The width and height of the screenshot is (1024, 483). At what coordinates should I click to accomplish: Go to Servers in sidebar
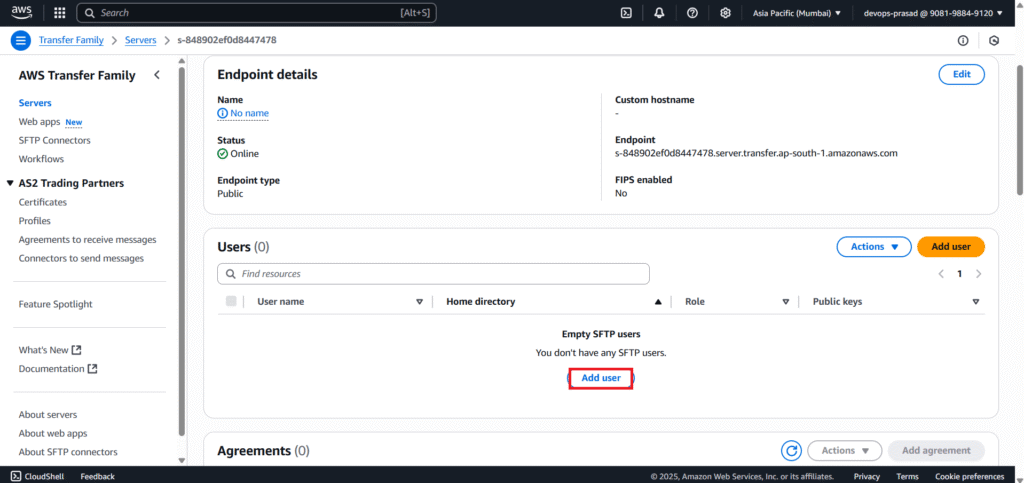pos(35,103)
